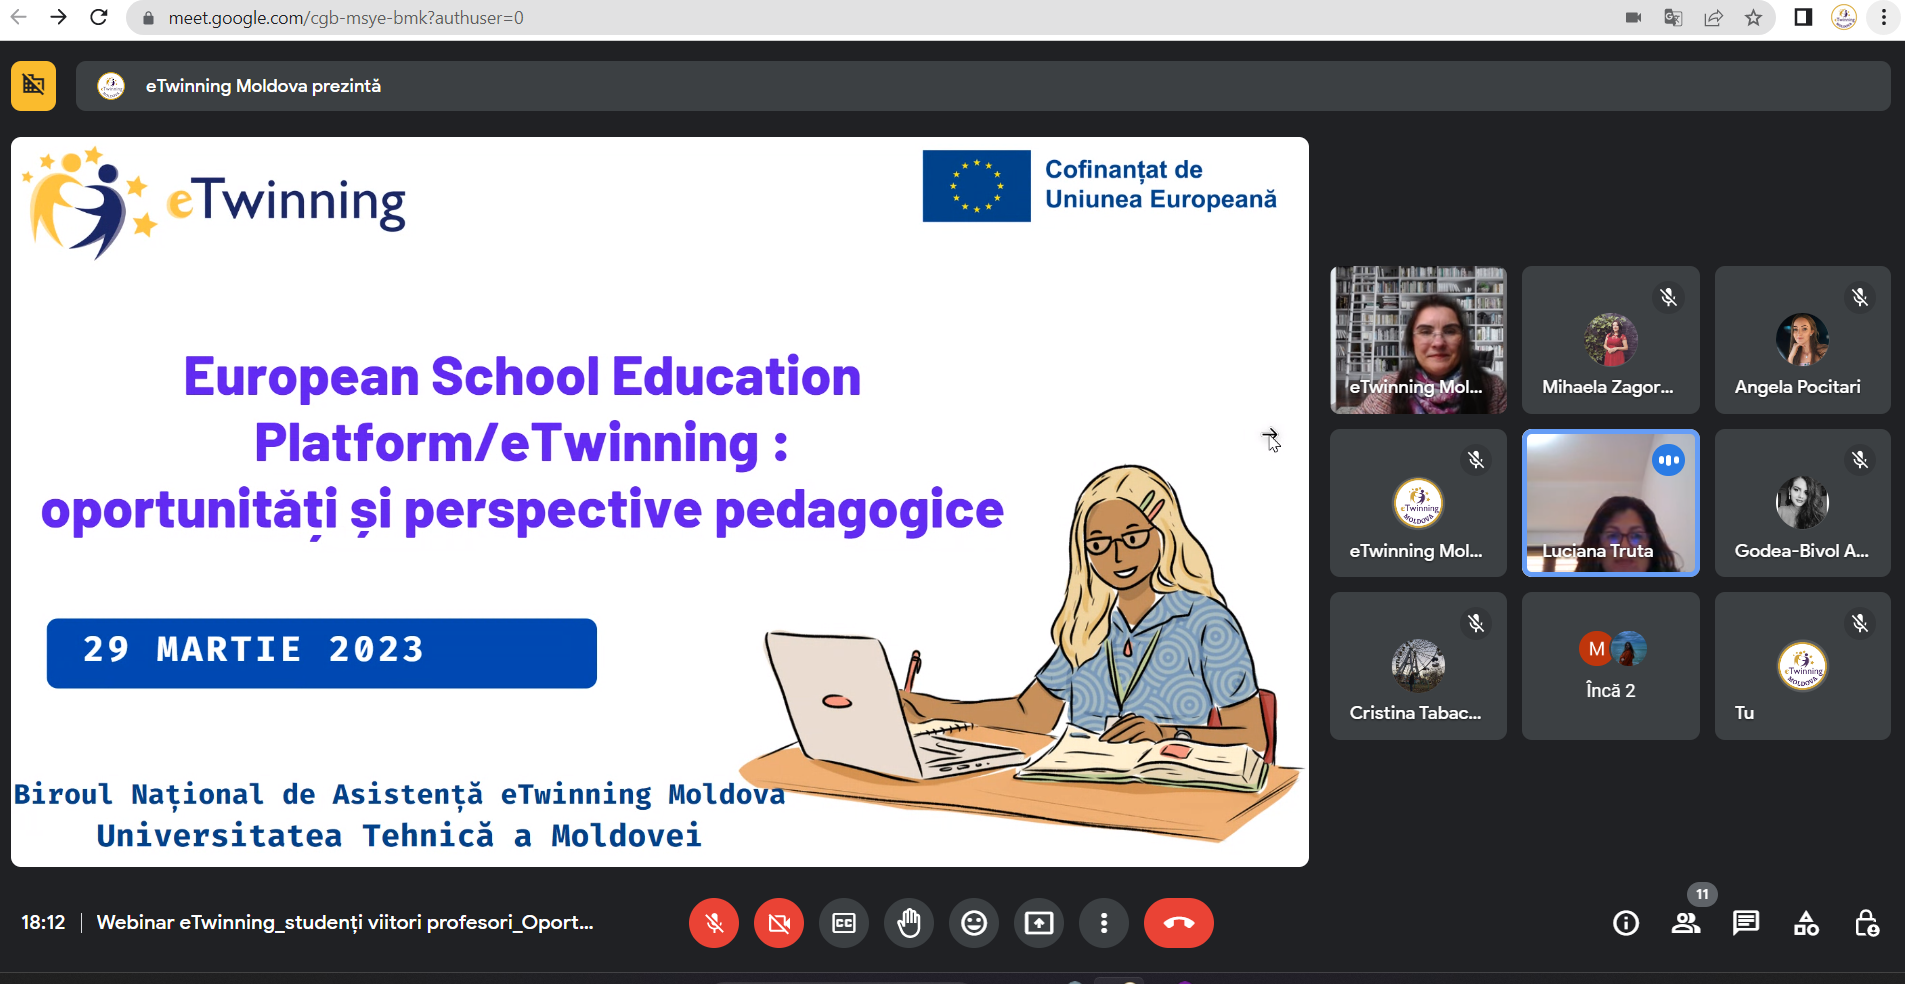The image size is (1905, 984).
Task: Click the shared presentation slide
Action: (660, 502)
